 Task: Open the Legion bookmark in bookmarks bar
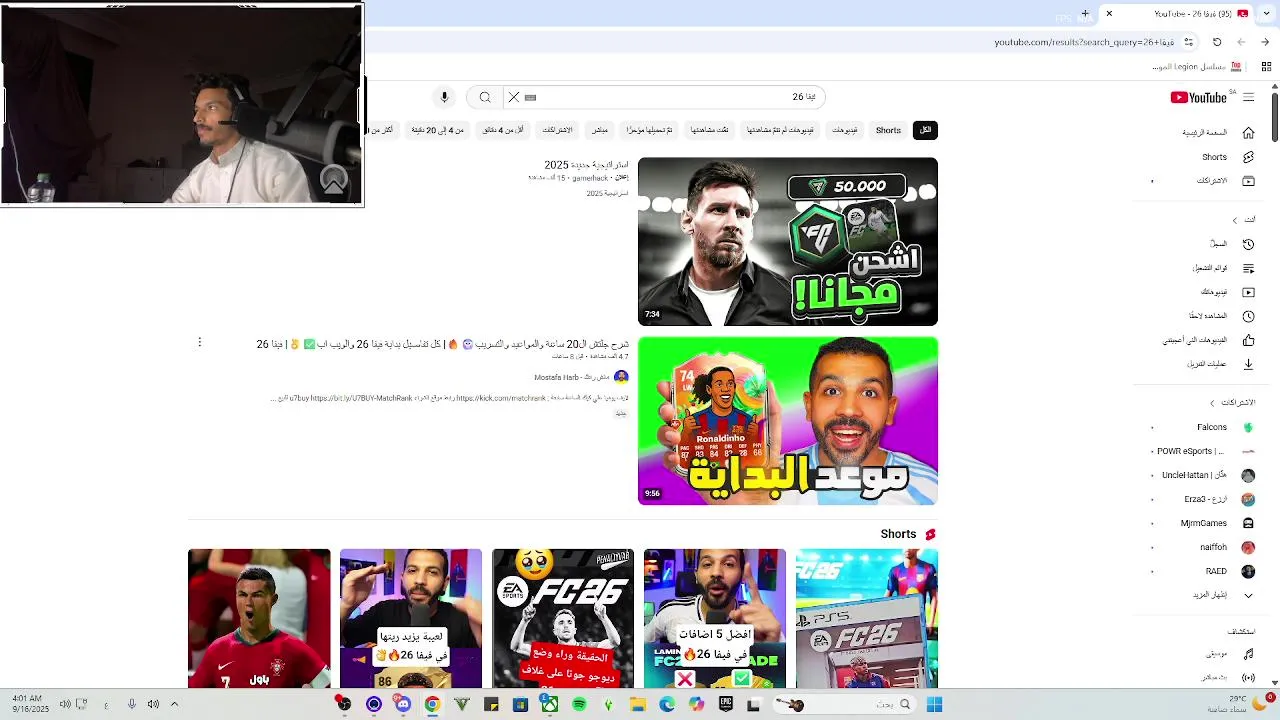click(x=1197, y=67)
